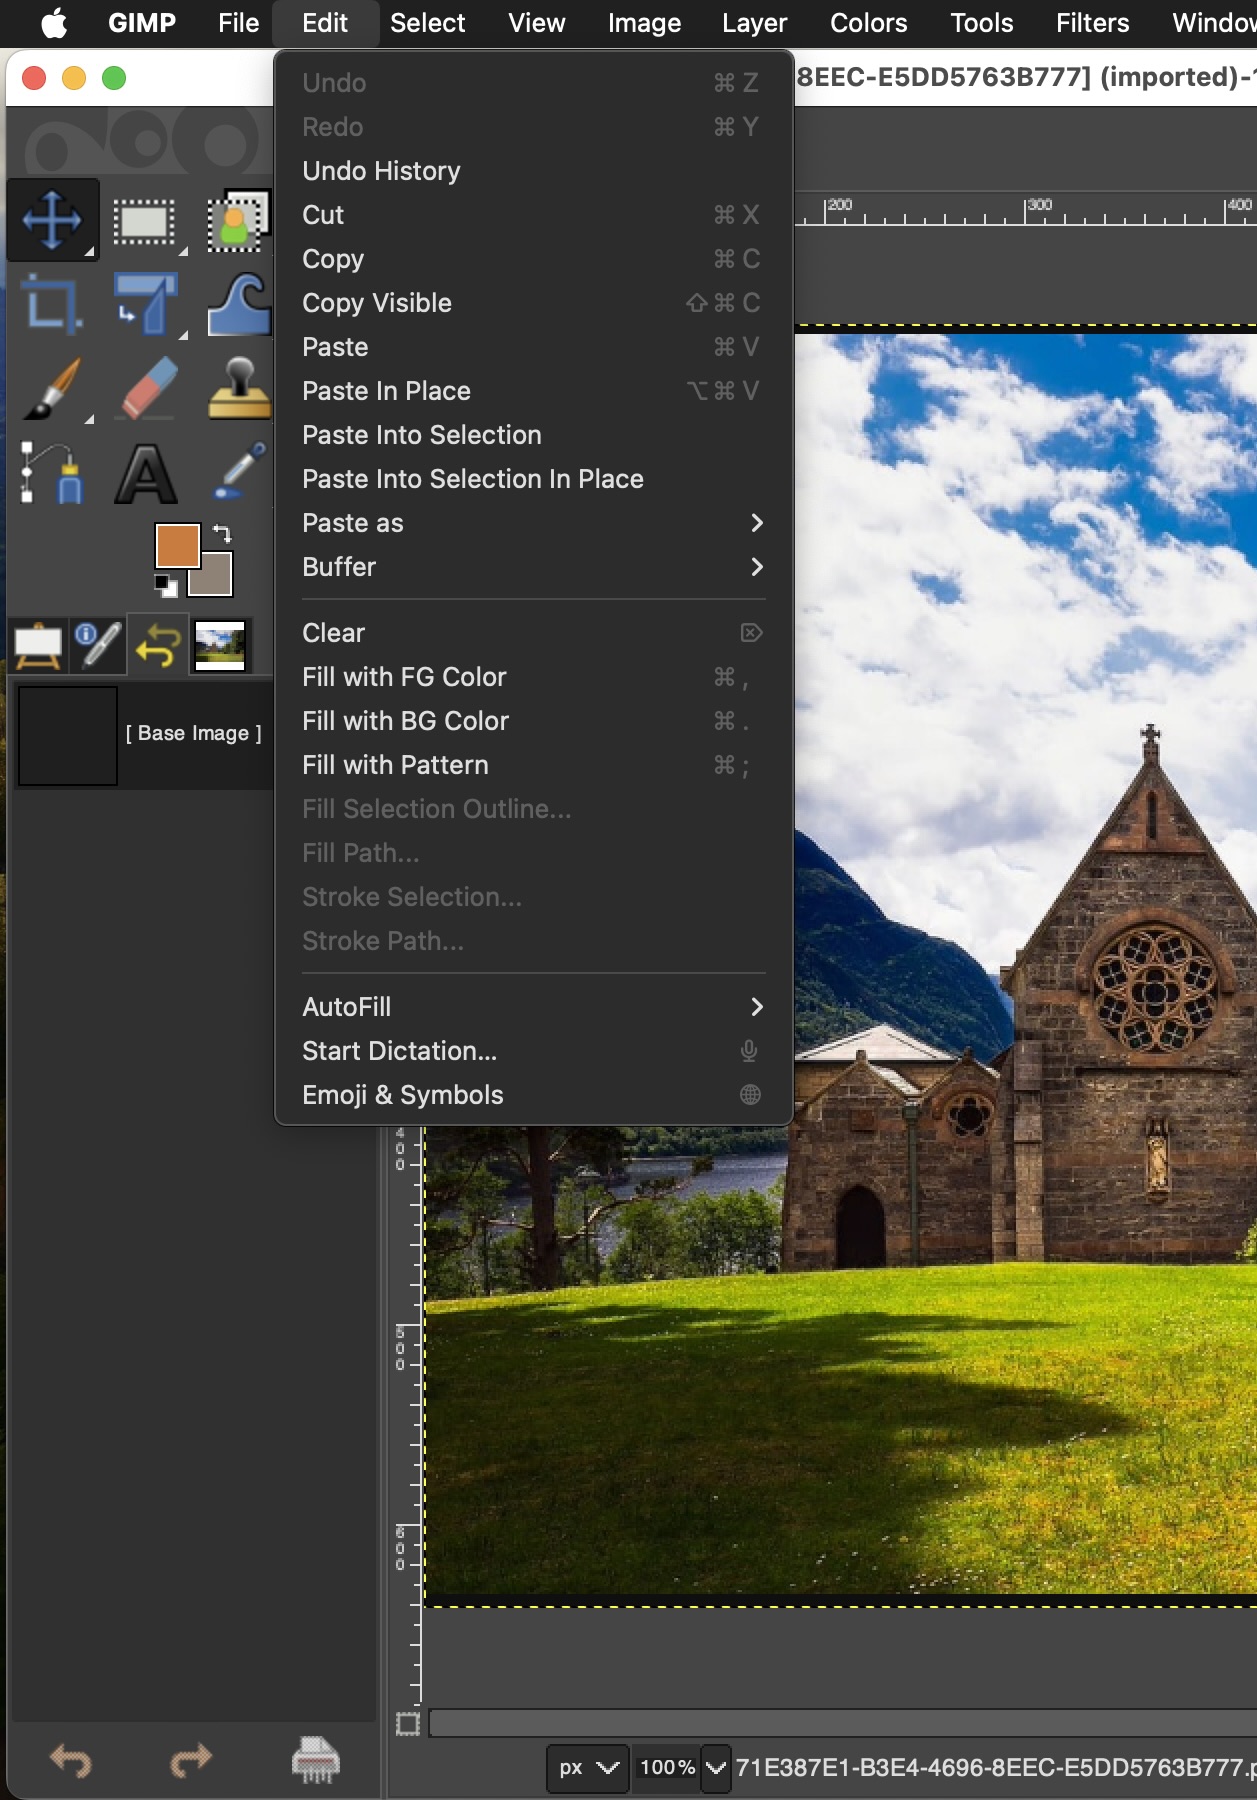Activate the Warp Transform tool
This screenshot has width=1257, height=1800.
238,305
